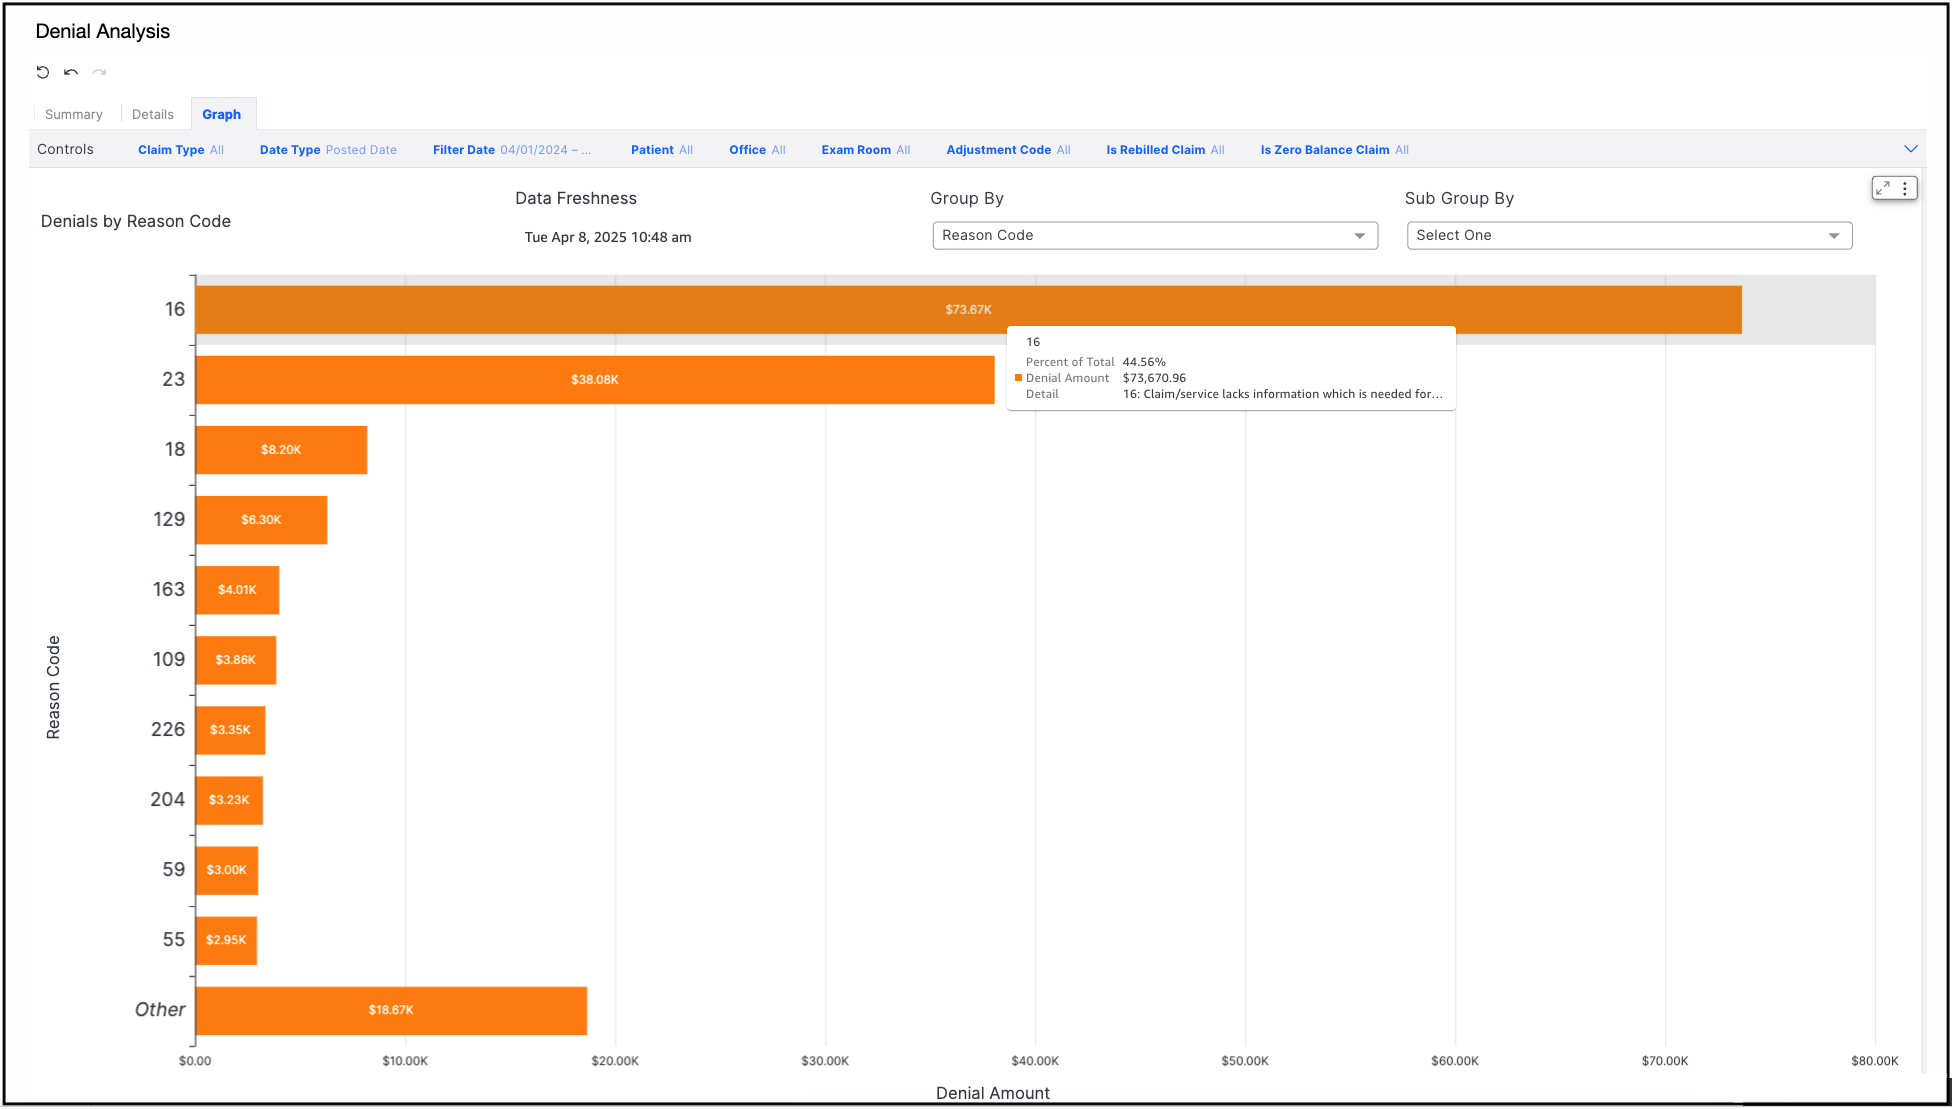Open the Is Zero Balance Claim filter
The width and height of the screenshot is (1952, 1109).
click(1333, 150)
